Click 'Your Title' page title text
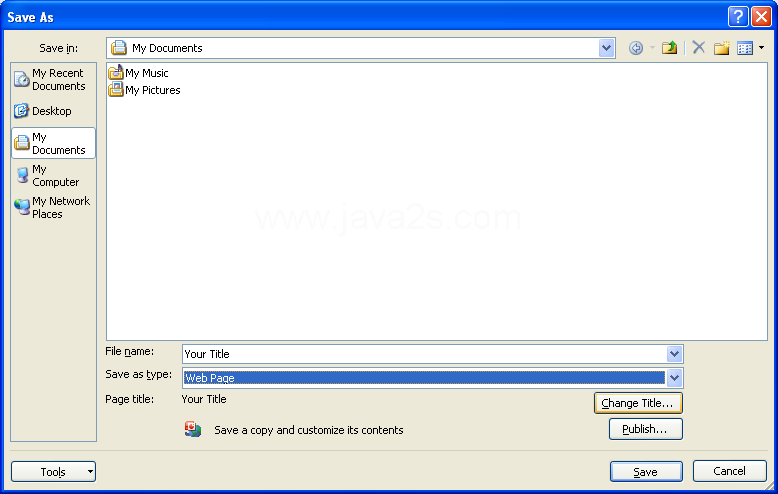The image size is (778, 494). point(204,399)
